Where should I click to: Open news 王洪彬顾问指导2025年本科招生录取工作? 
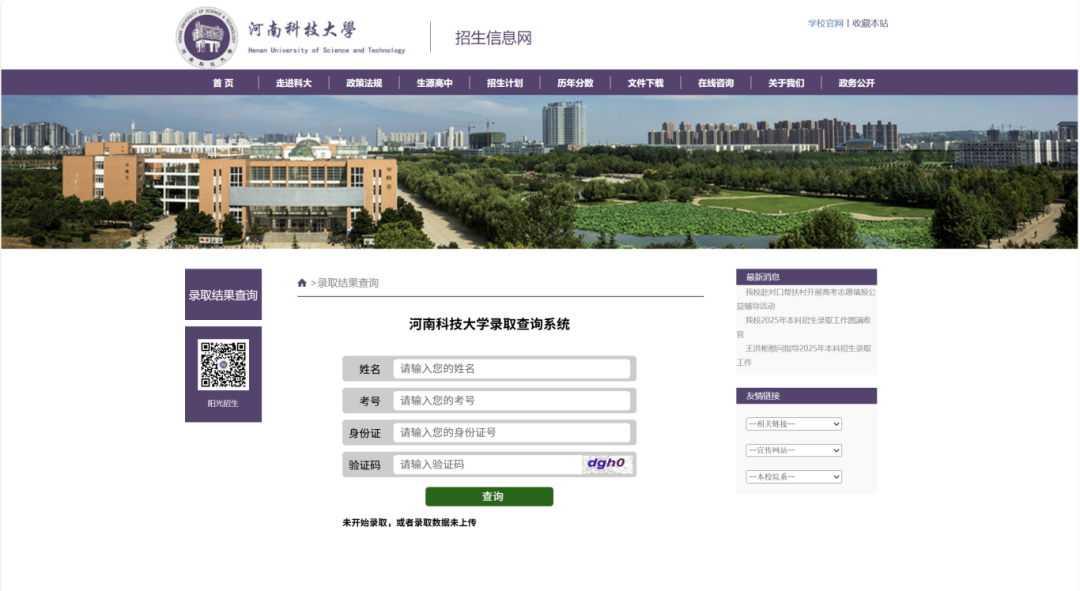[x=804, y=355]
